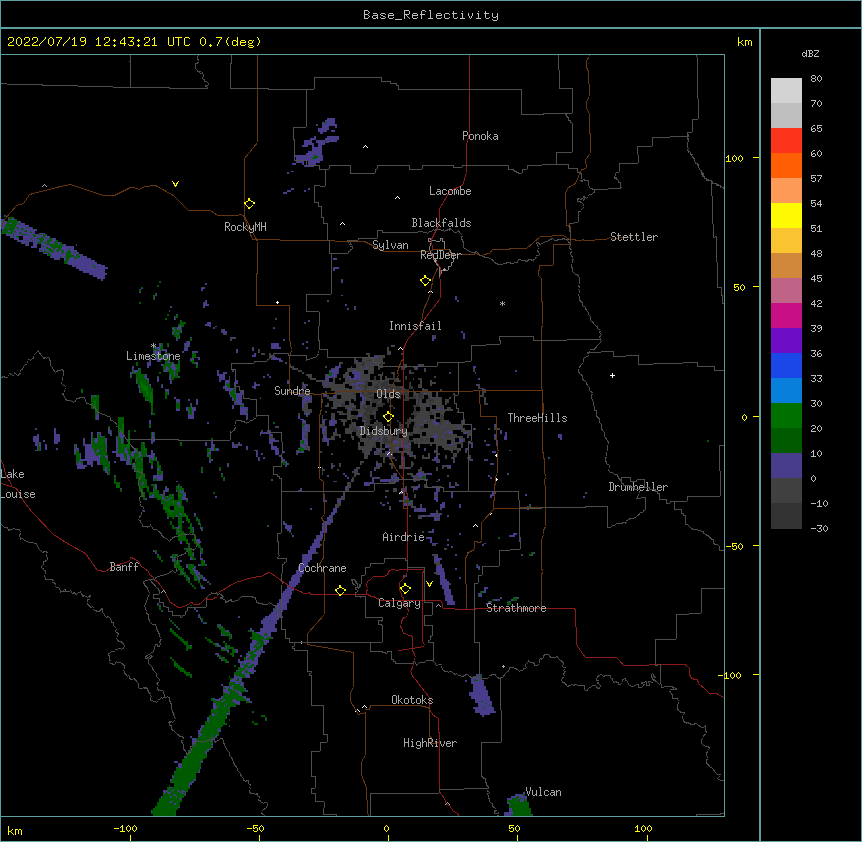Click the Okotoks label
This screenshot has height=842, width=862.
pyautogui.click(x=412, y=700)
